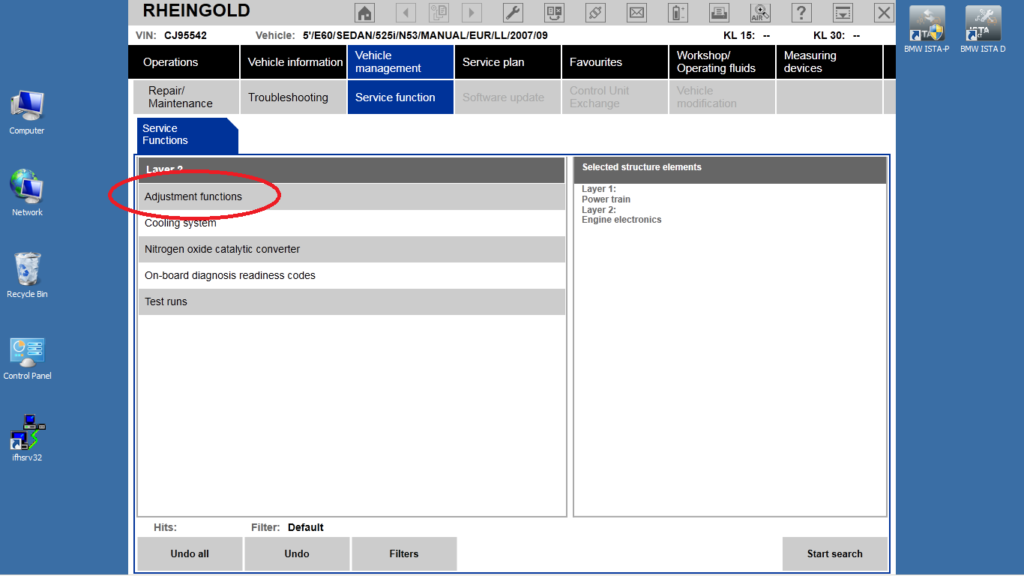Click the Selected structure elements header
The image size is (1024, 576).
pyautogui.click(x=730, y=169)
